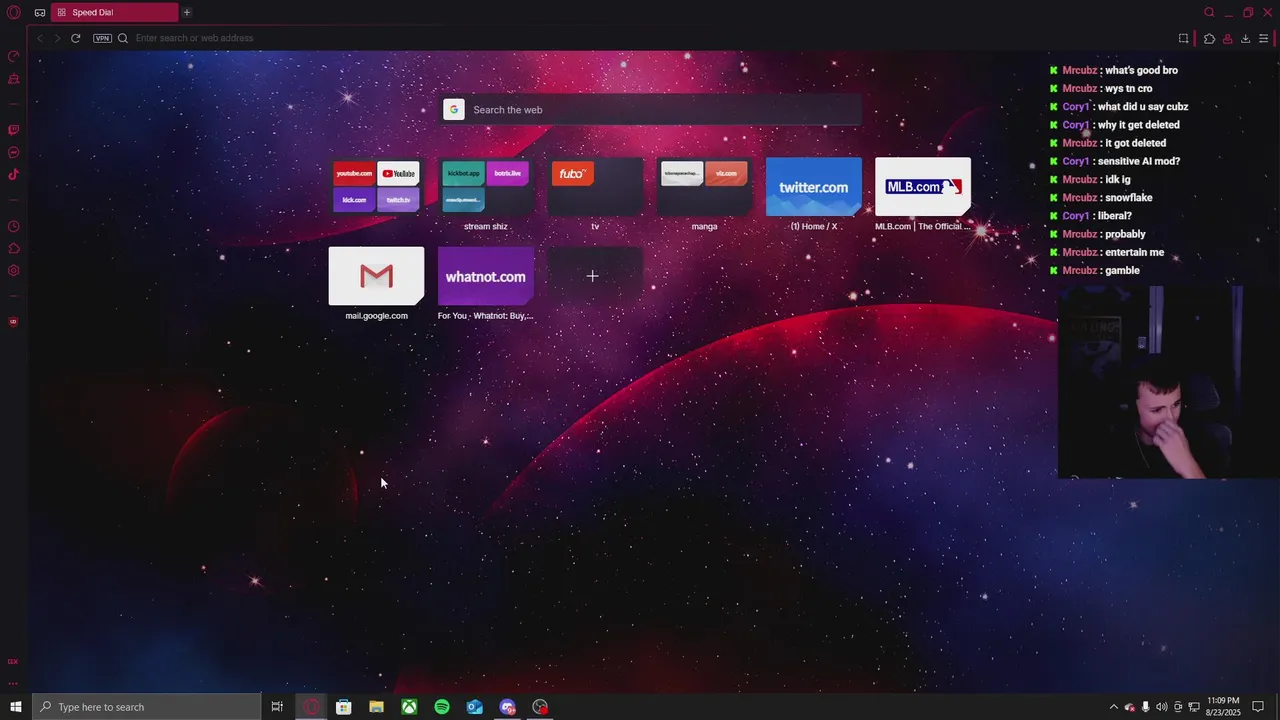Open GX Cleaner in sidebar
This screenshot has height=720, width=1280.
click(13, 79)
